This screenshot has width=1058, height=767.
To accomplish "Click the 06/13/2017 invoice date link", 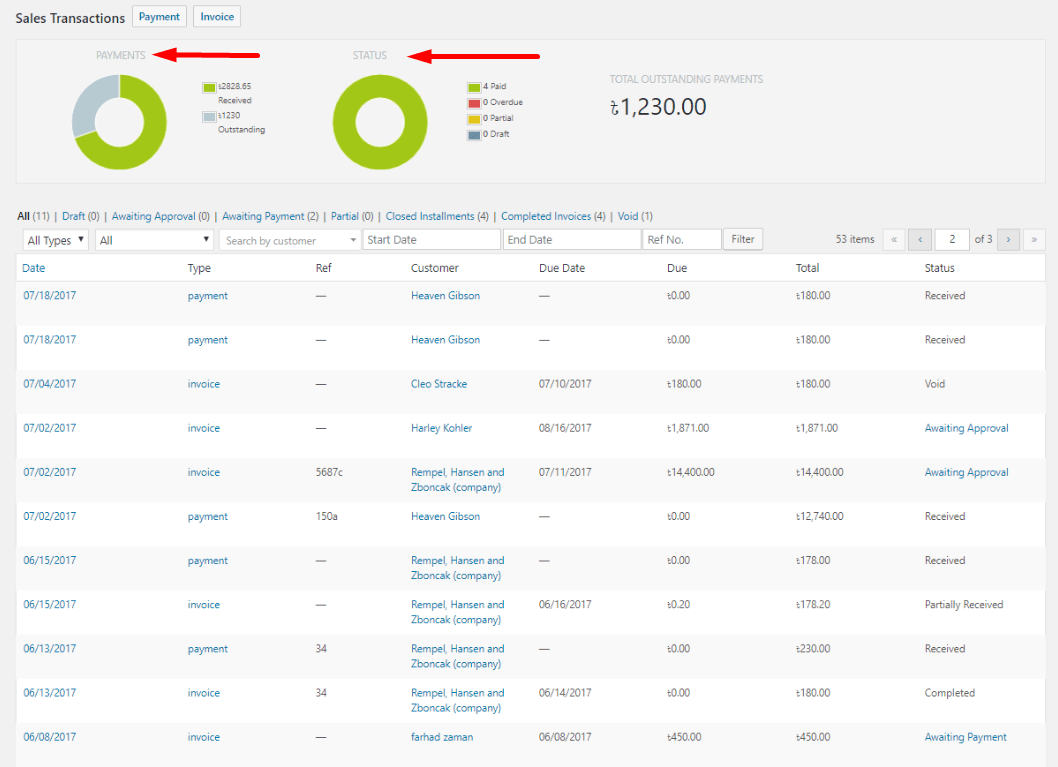I will click(x=50, y=693).
